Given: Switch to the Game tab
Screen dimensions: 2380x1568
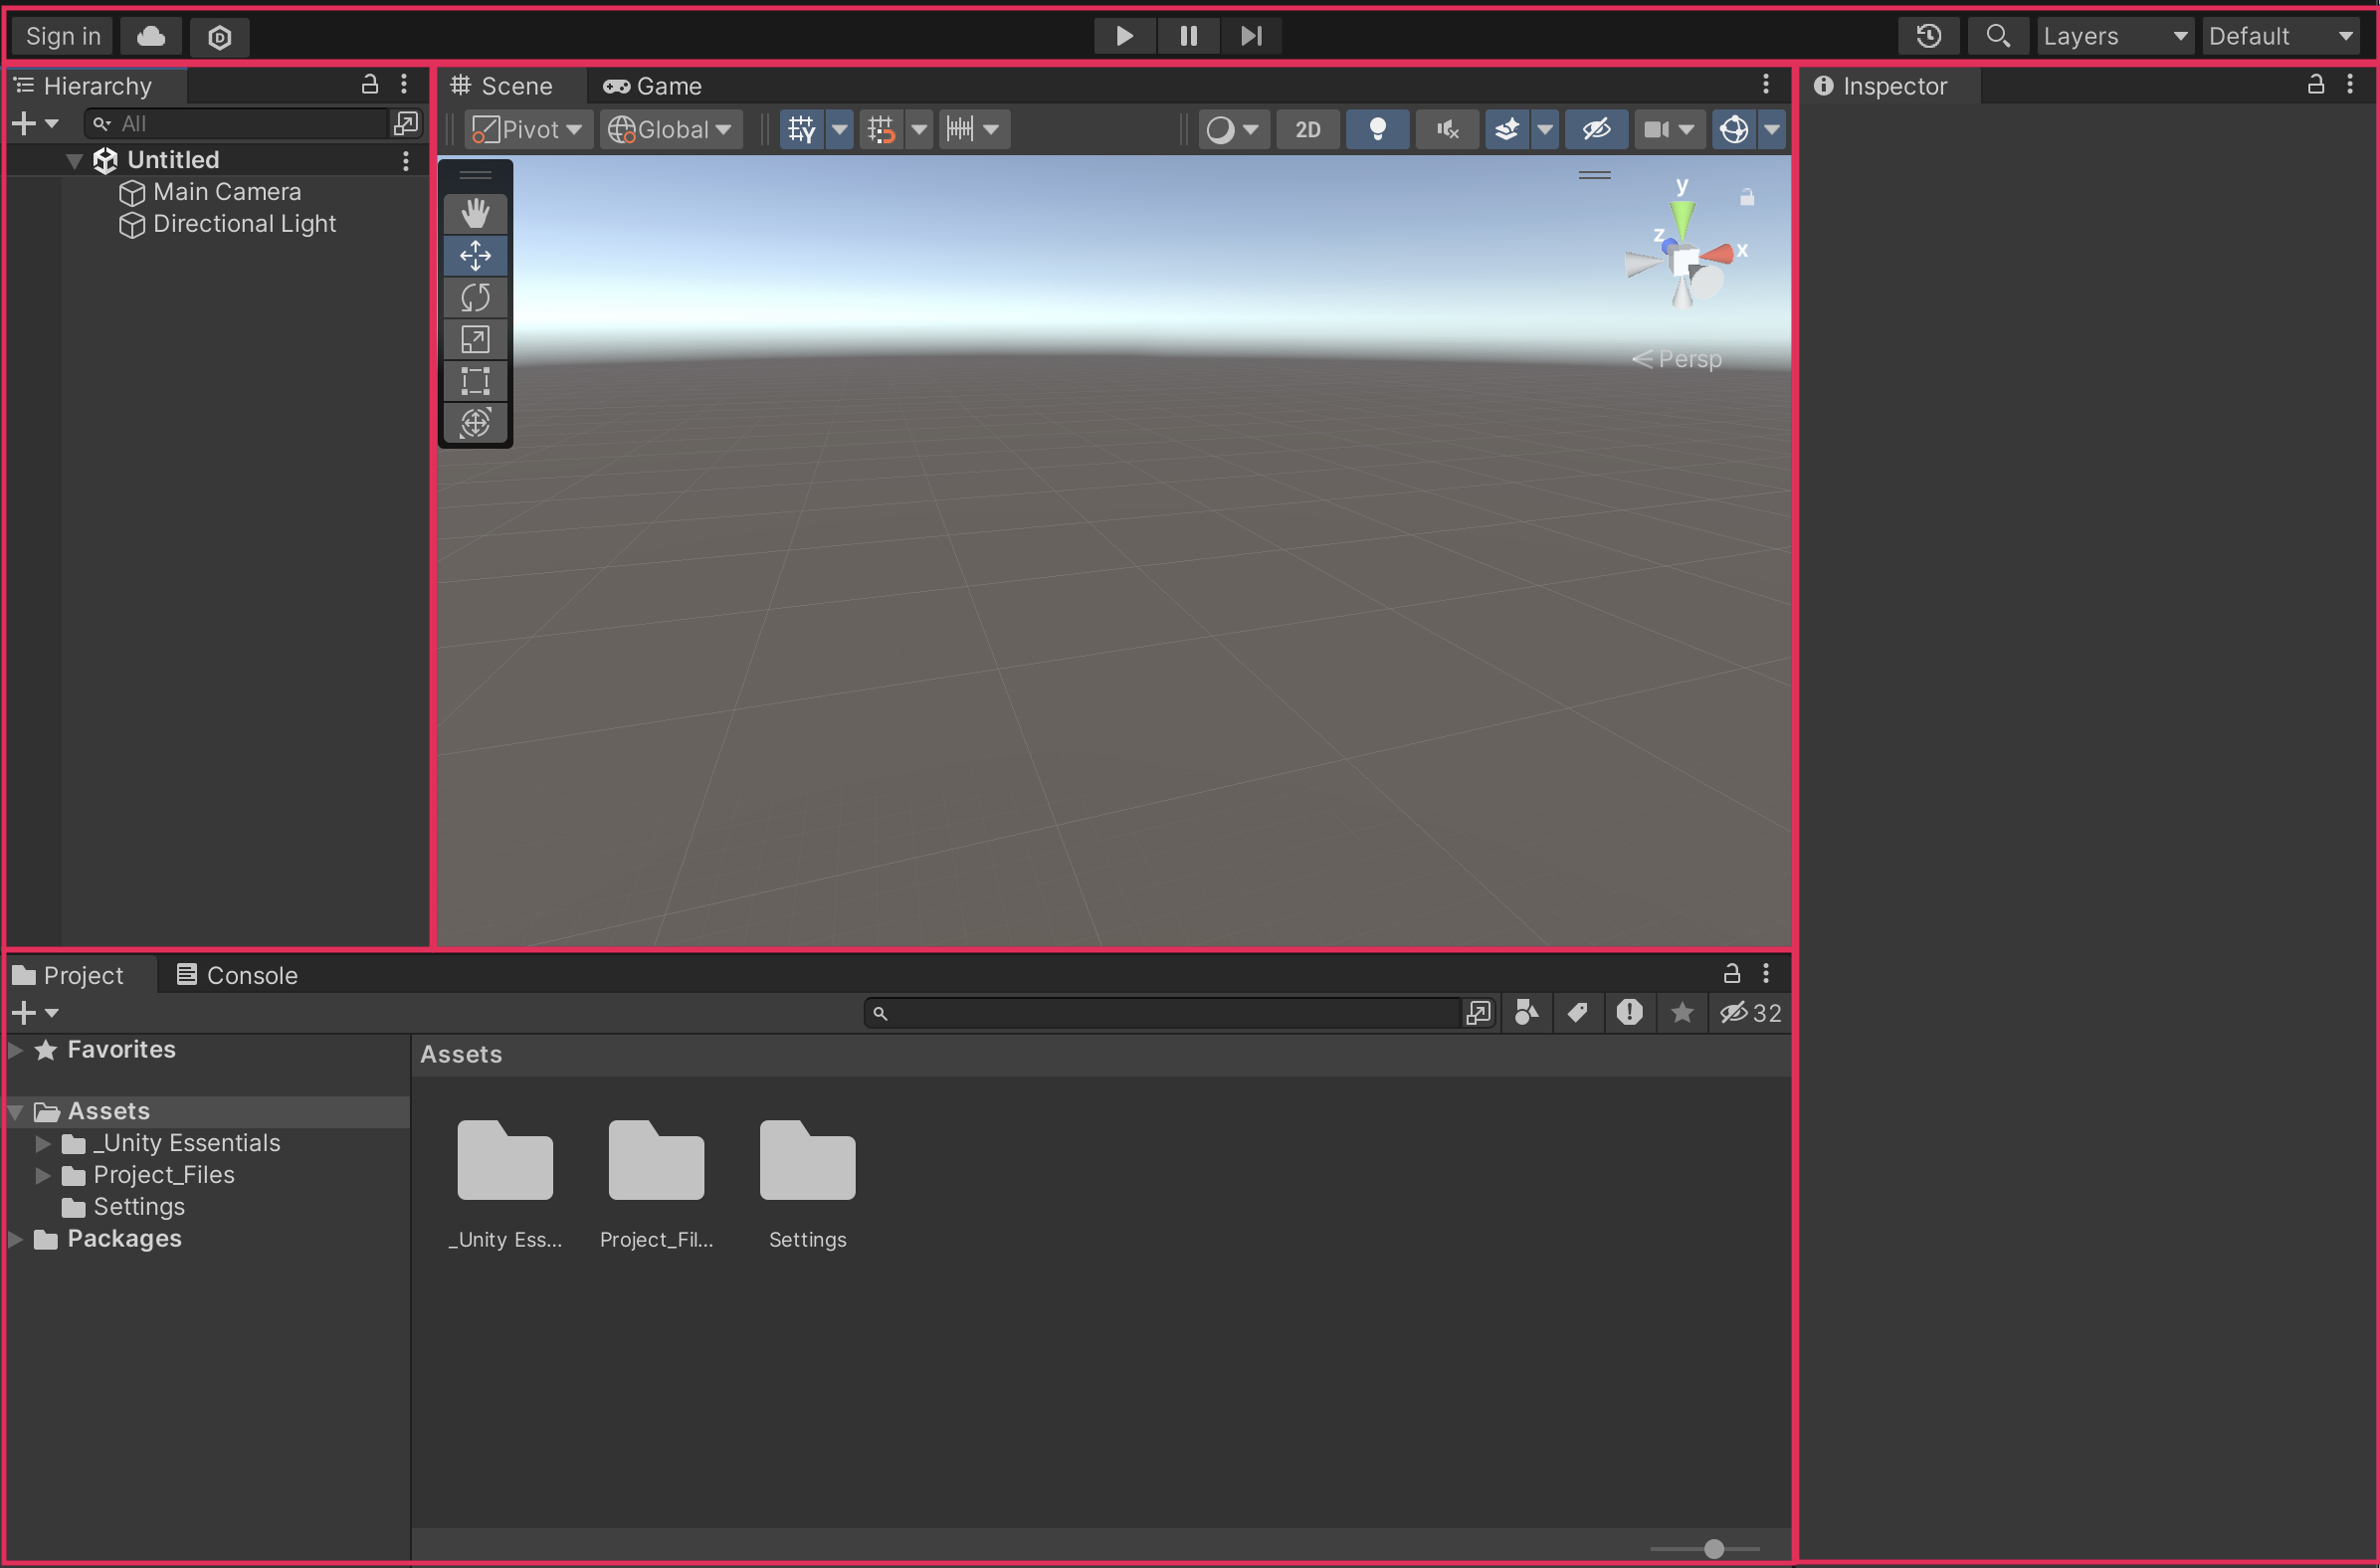Looking at the screenshot, I should tap(652, 86).
